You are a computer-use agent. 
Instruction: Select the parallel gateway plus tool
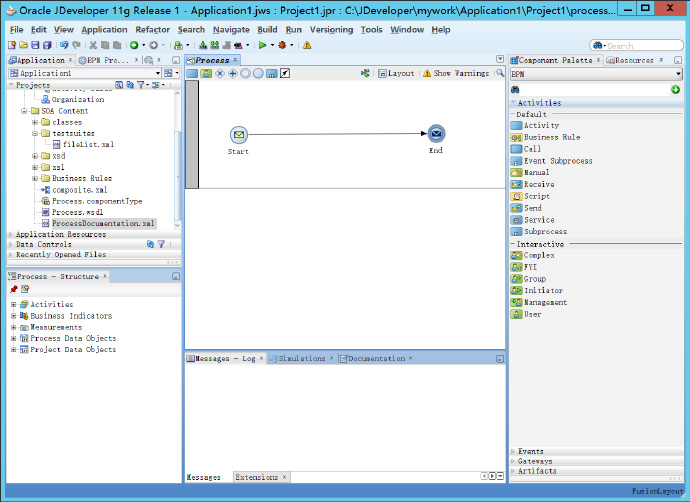click(233, 73)
